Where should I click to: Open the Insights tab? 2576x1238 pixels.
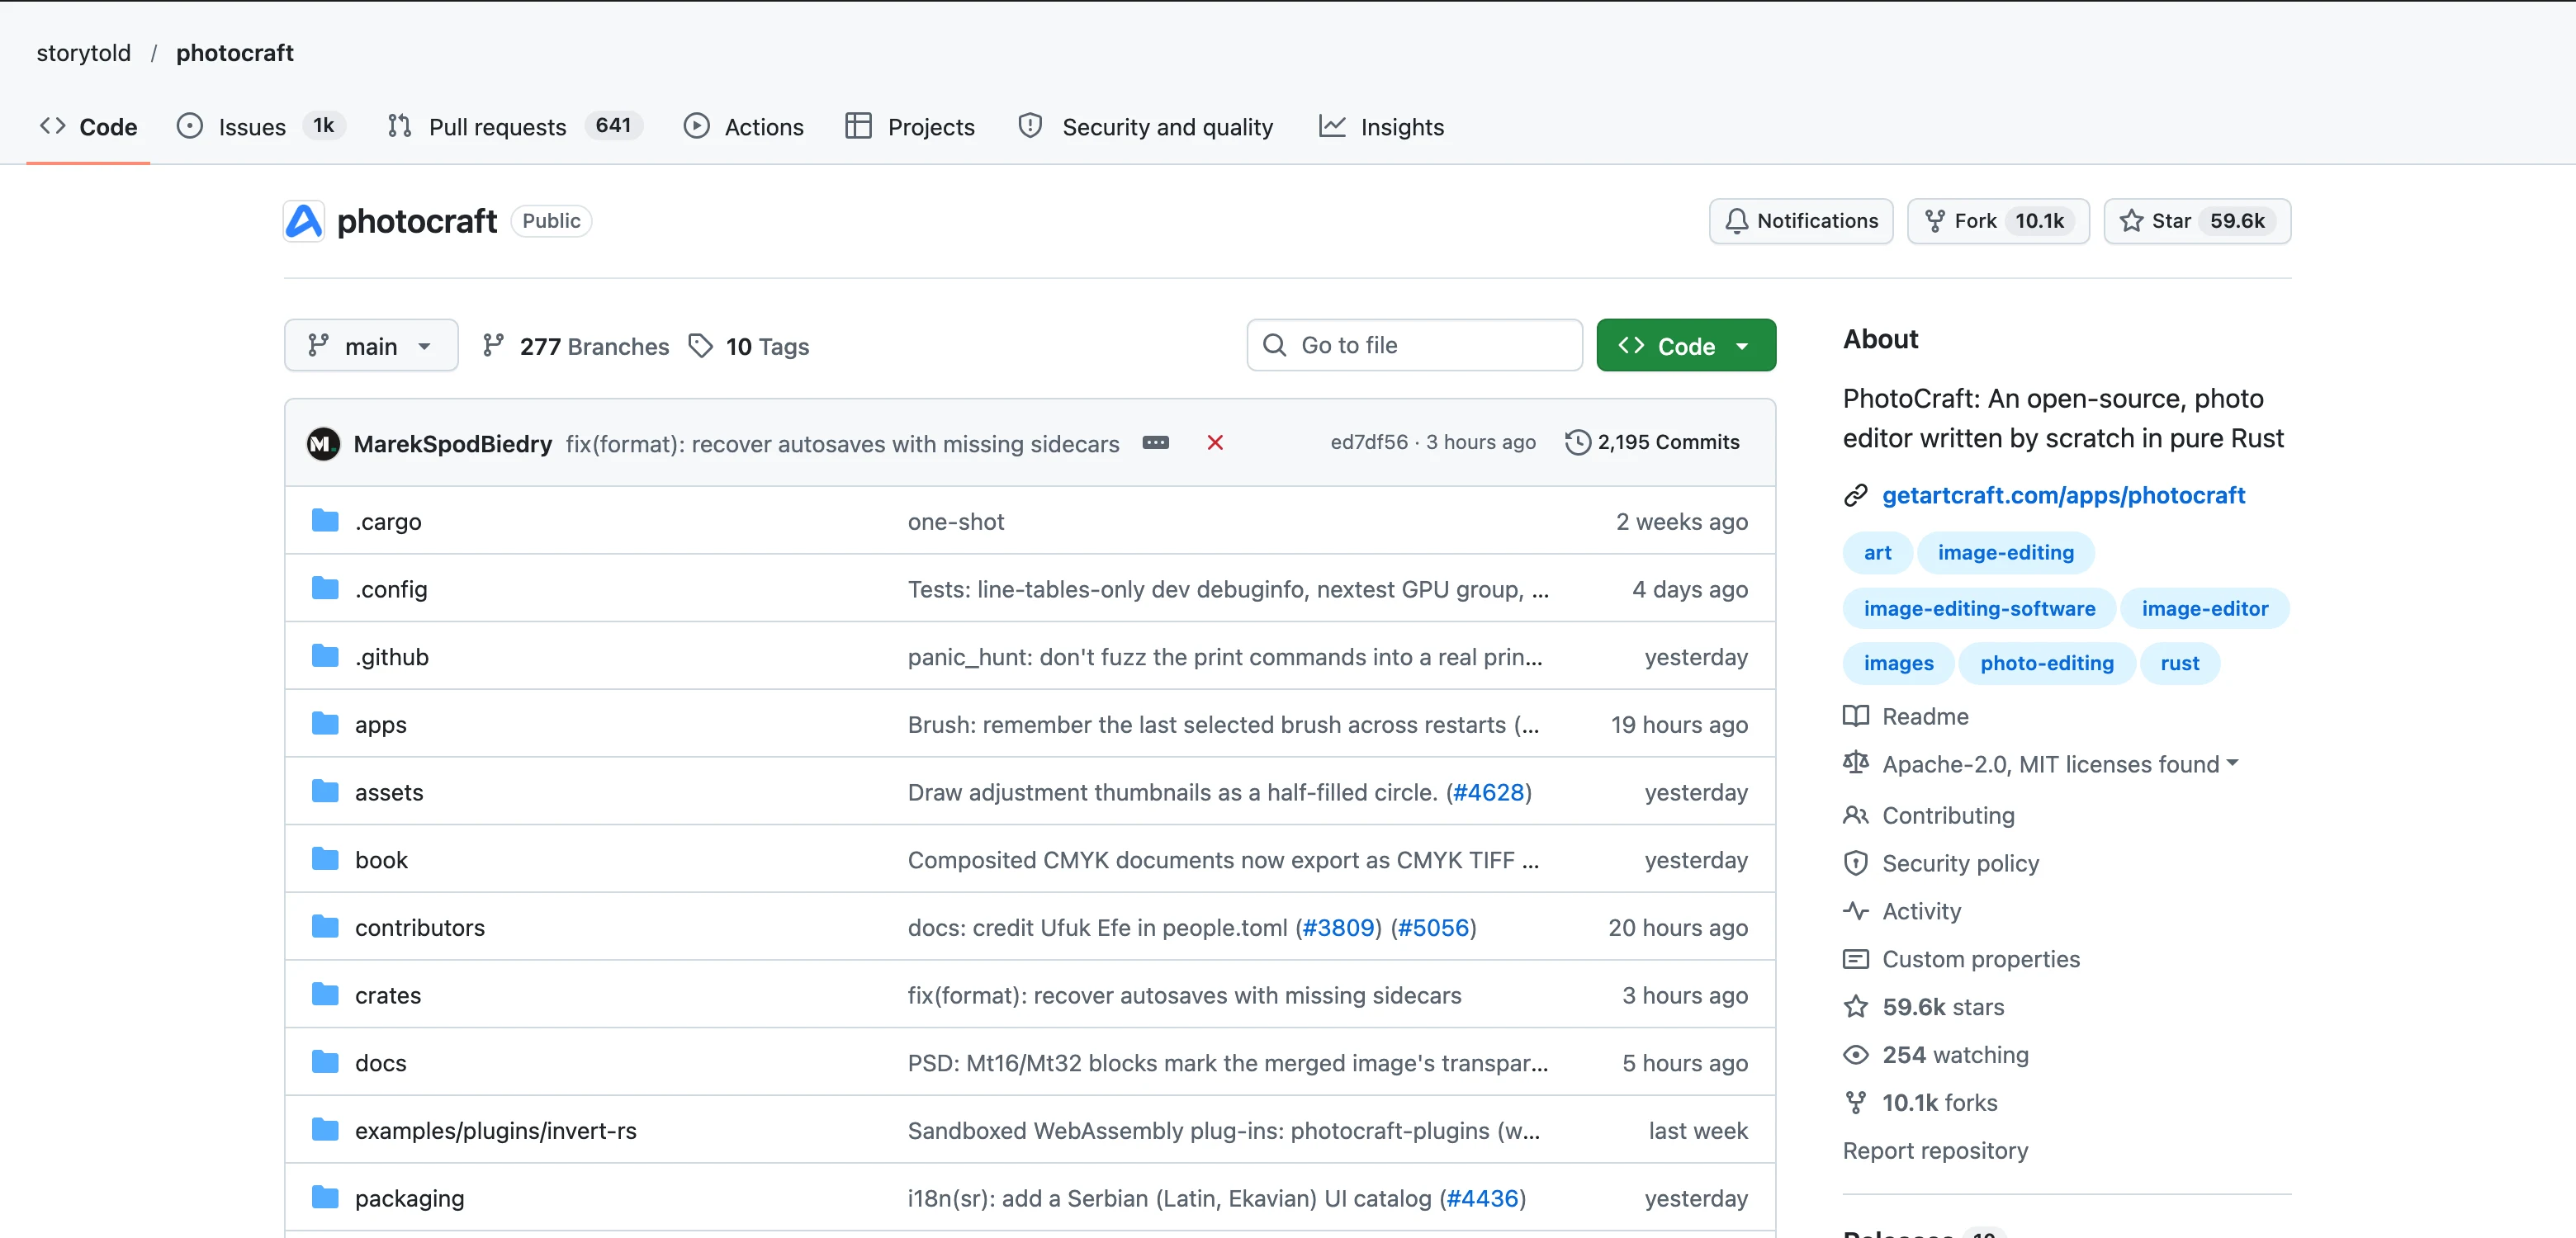1381,127
